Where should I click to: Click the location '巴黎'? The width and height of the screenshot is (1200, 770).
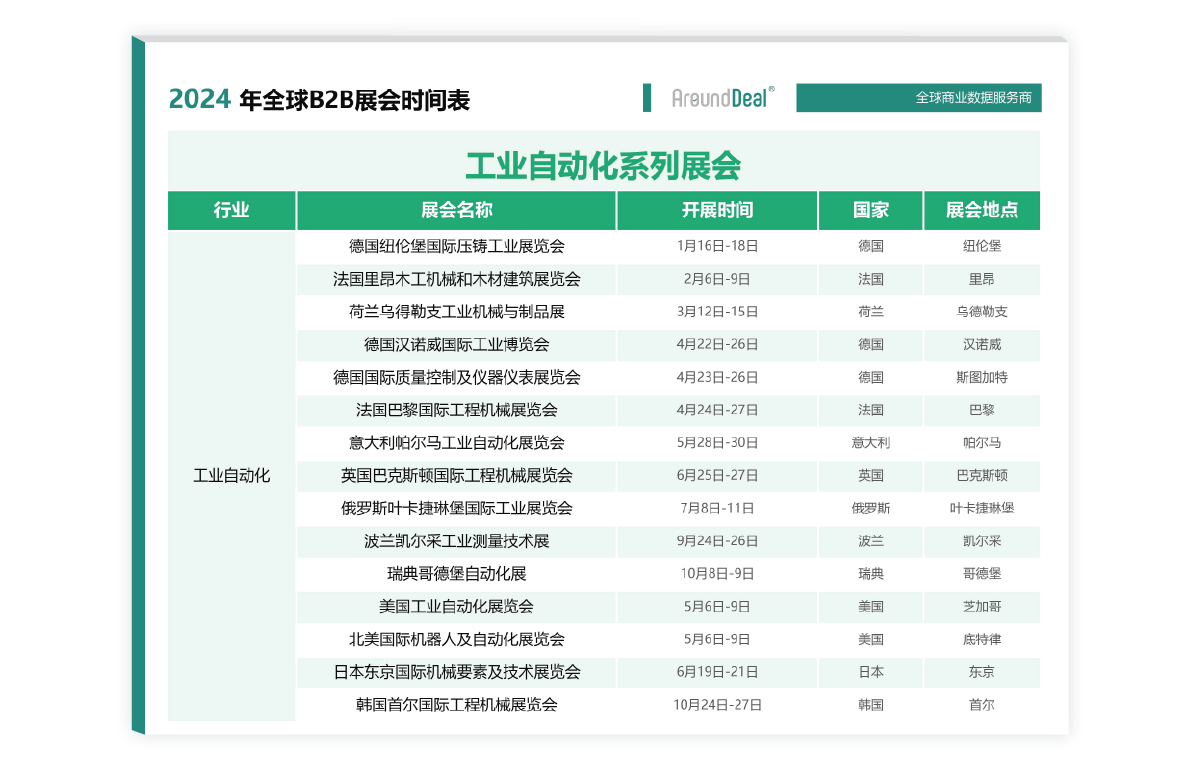pyautogui.click(x=982, y=410)
